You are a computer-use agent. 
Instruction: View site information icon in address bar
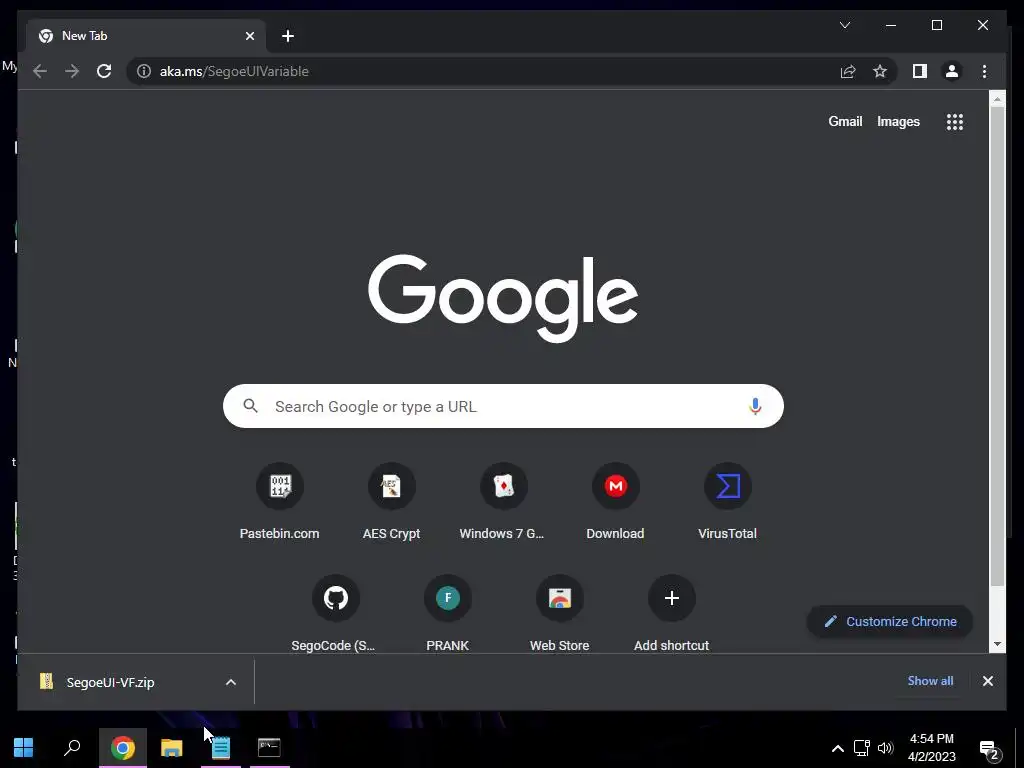click(144, 71)
